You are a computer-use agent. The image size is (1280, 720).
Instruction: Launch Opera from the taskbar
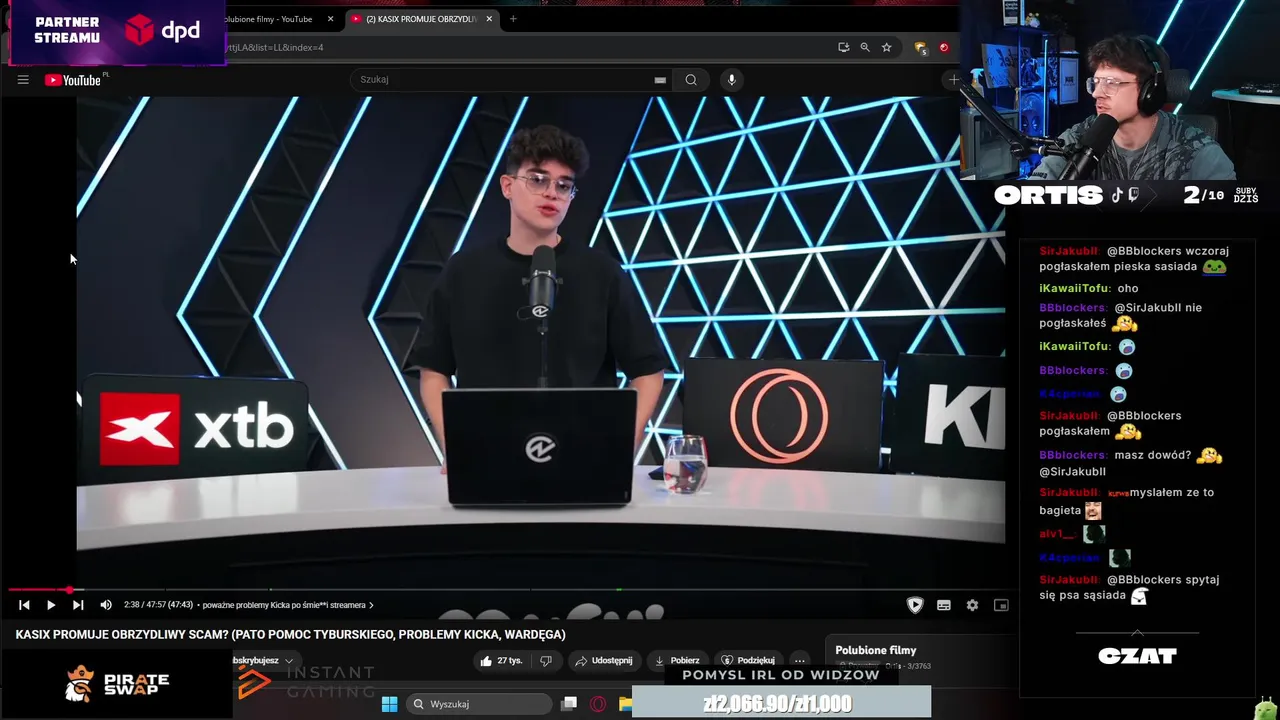point(598,704)
